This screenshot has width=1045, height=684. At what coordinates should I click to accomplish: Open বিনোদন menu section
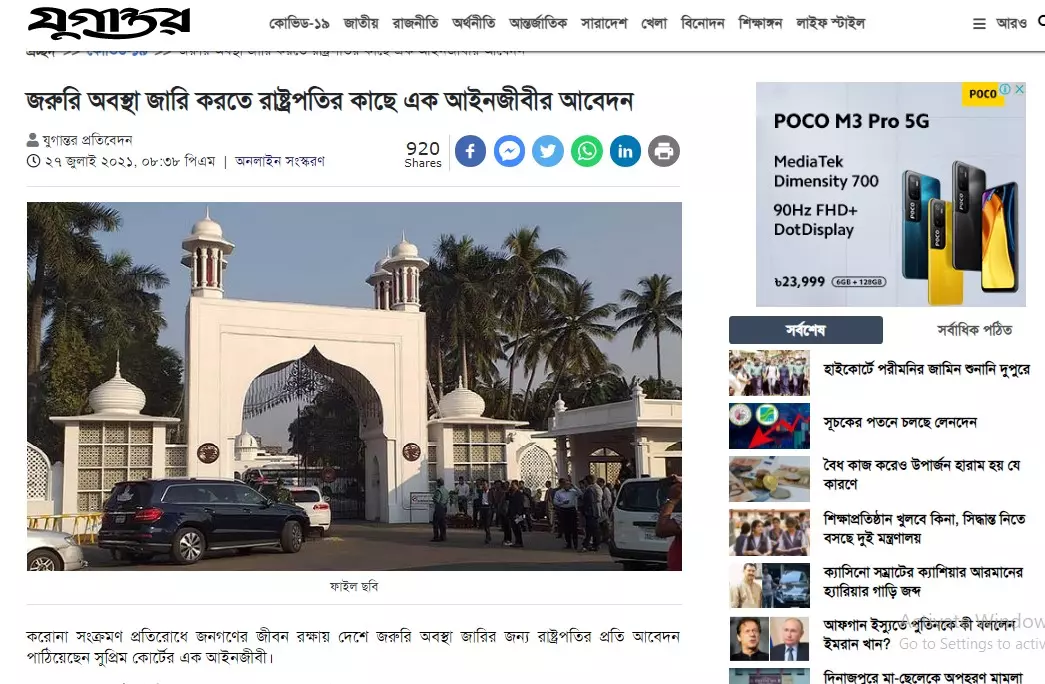[702, 23]
